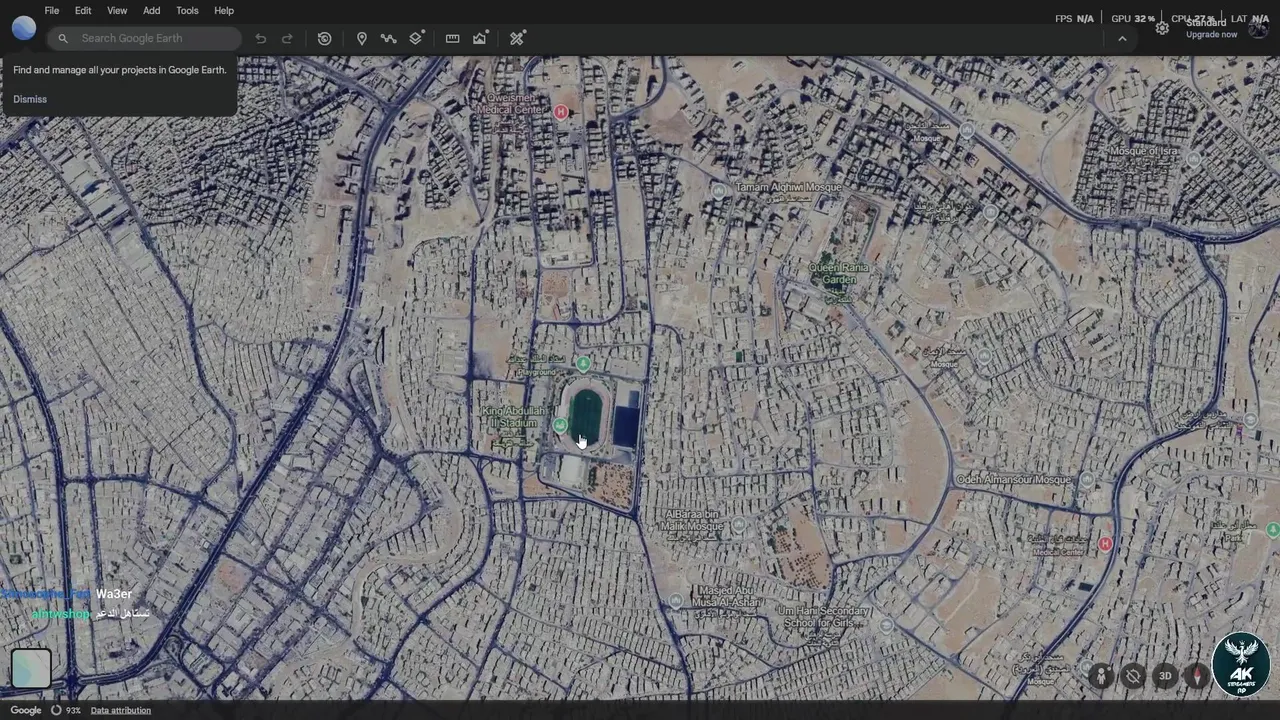Click the Medical Center hospital marker at right
The width and height of the screenshot is (1280, 720).
click(1105, 544)
